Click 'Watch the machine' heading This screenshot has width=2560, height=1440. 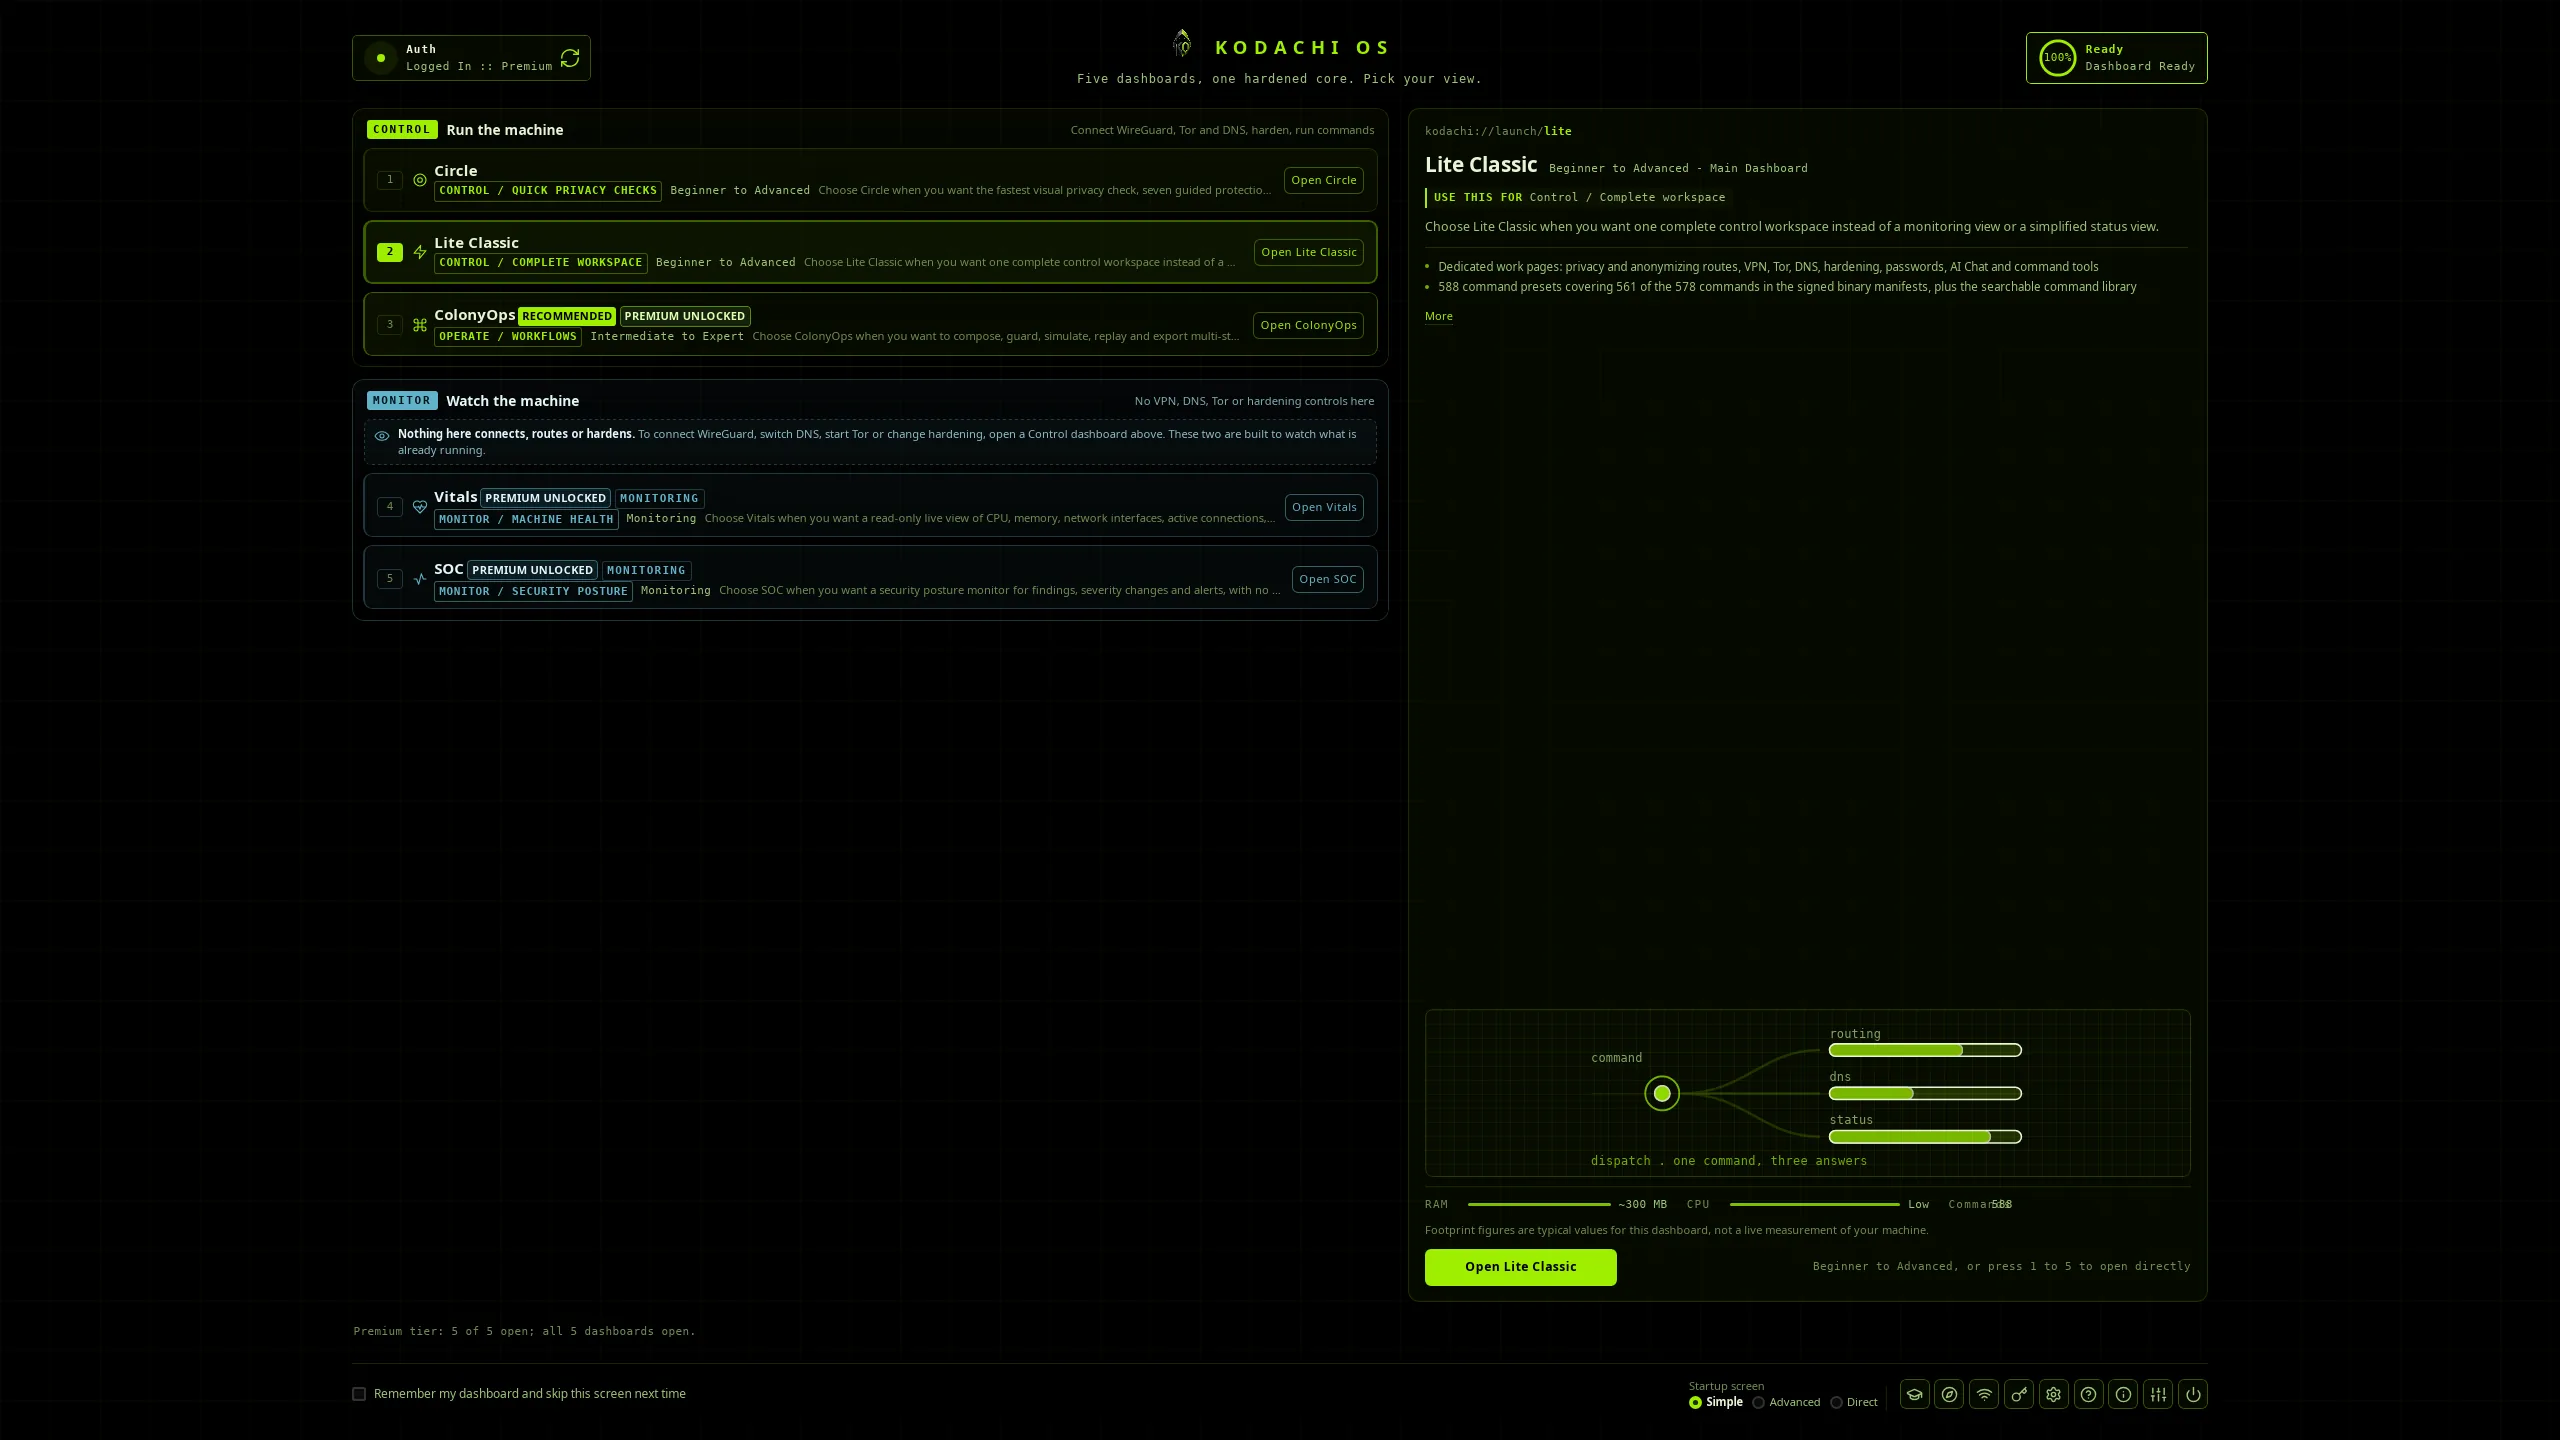click(512, 401)
